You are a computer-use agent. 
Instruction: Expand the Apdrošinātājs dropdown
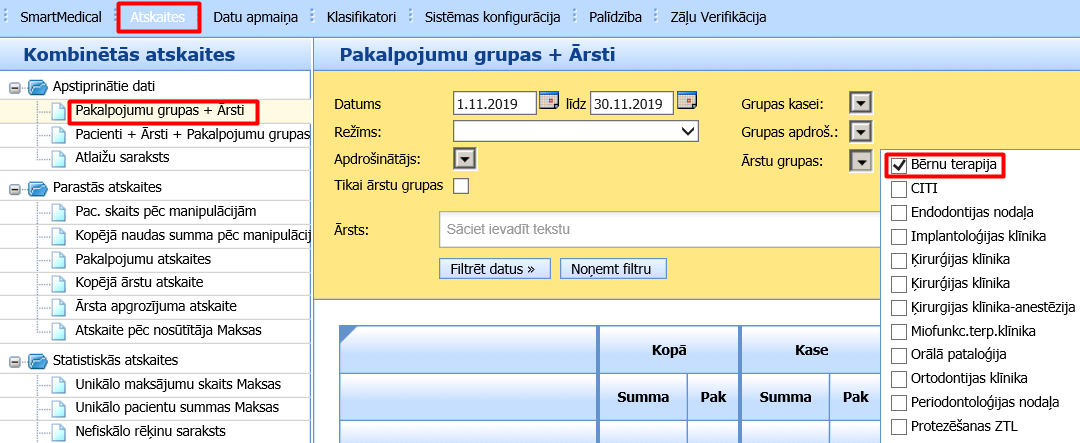click(x=463, y=158)
